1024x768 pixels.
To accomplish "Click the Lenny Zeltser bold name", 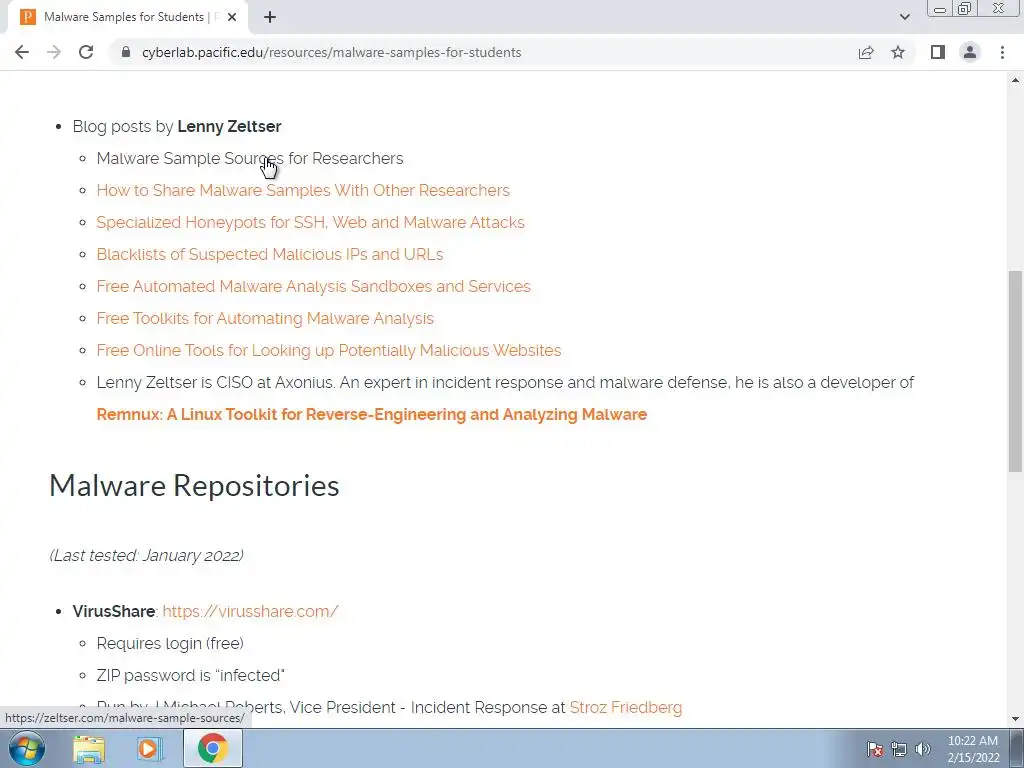I will 229,126.
